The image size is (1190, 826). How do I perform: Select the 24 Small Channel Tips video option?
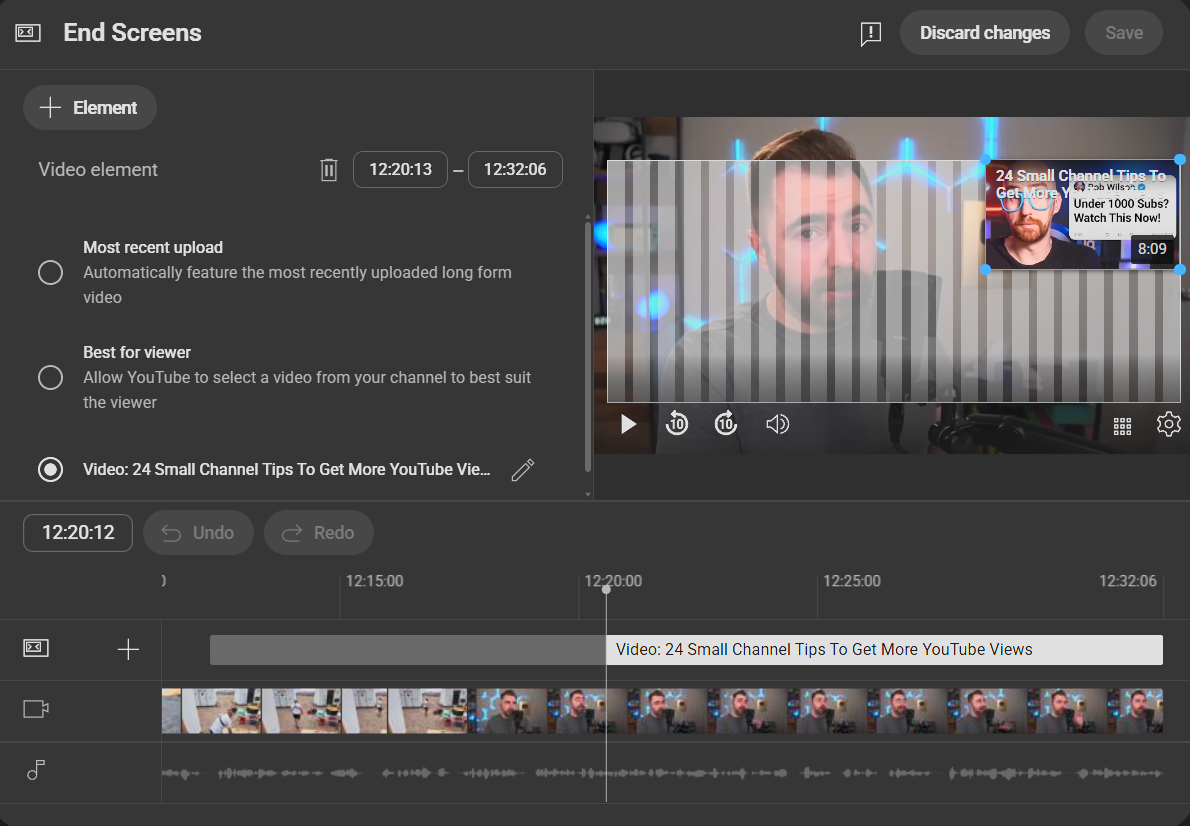click(50, 469)
